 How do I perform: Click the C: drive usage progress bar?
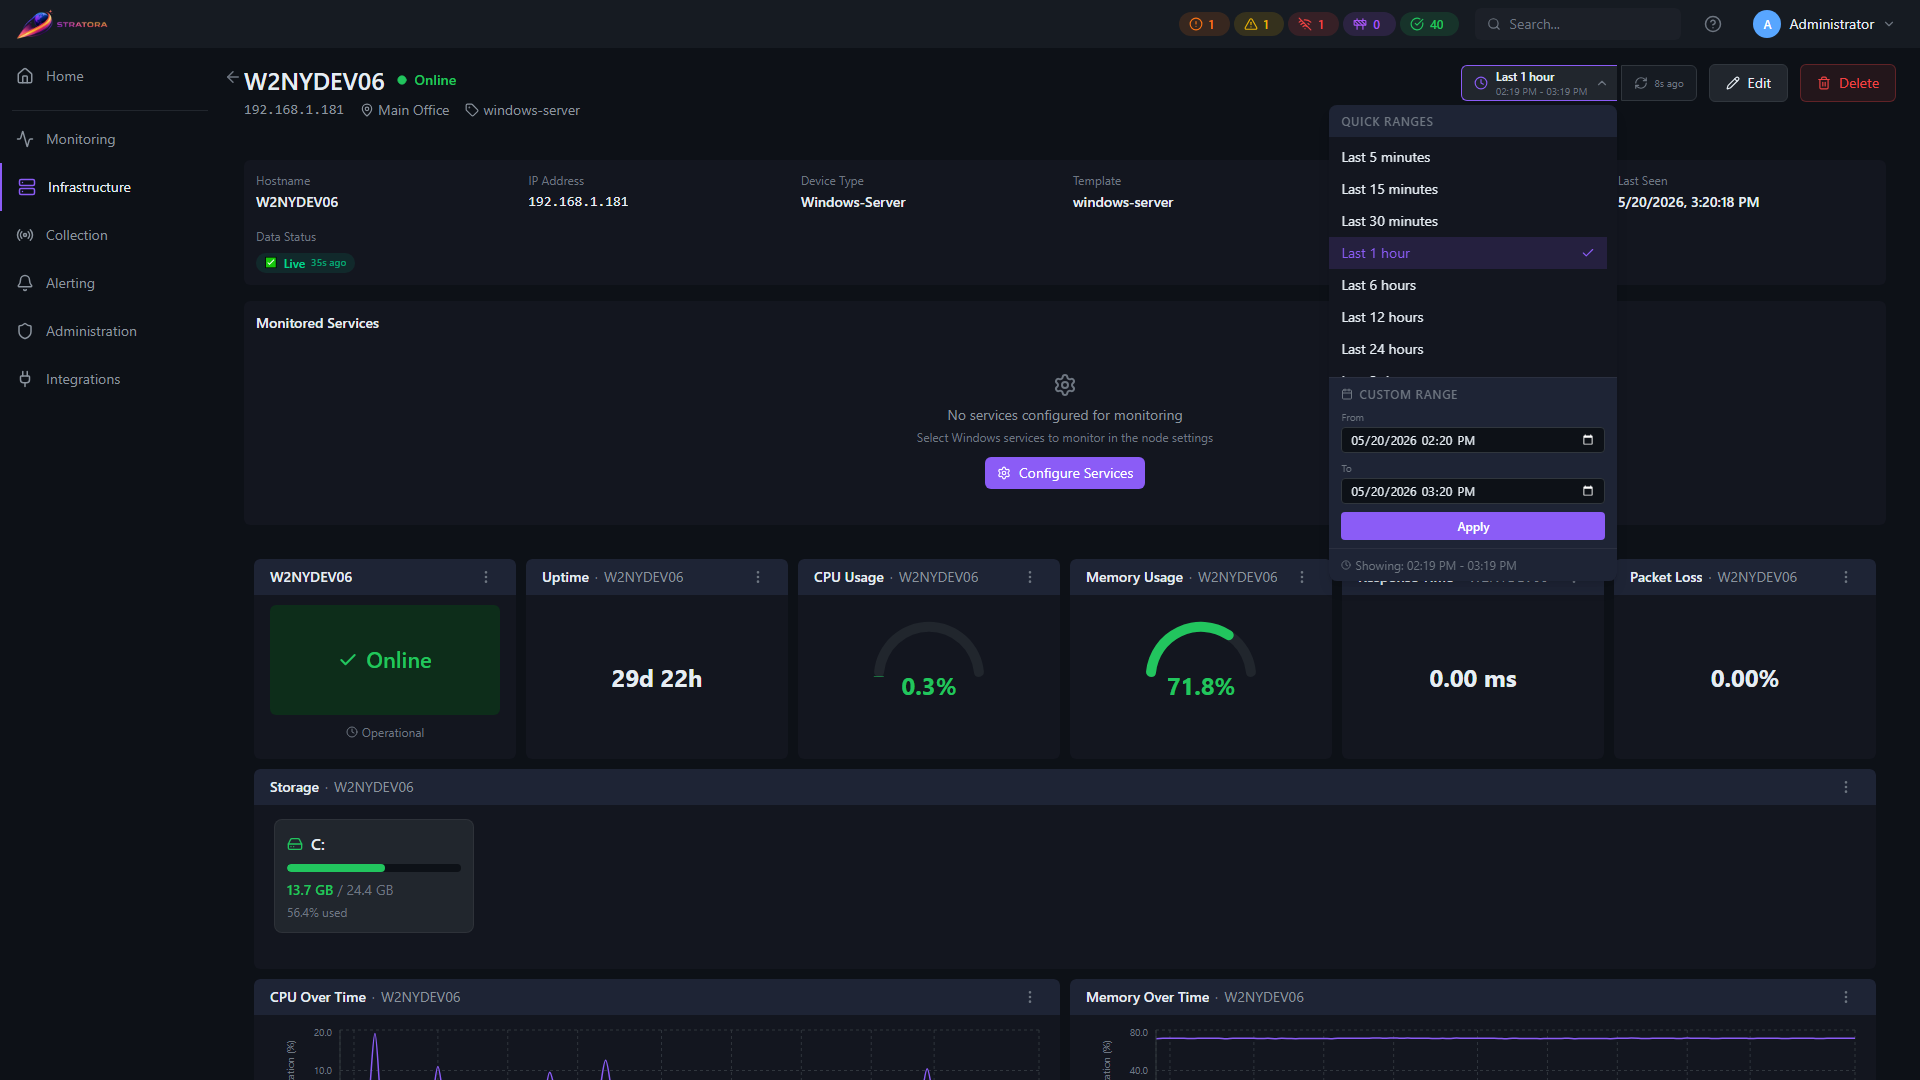373,868
